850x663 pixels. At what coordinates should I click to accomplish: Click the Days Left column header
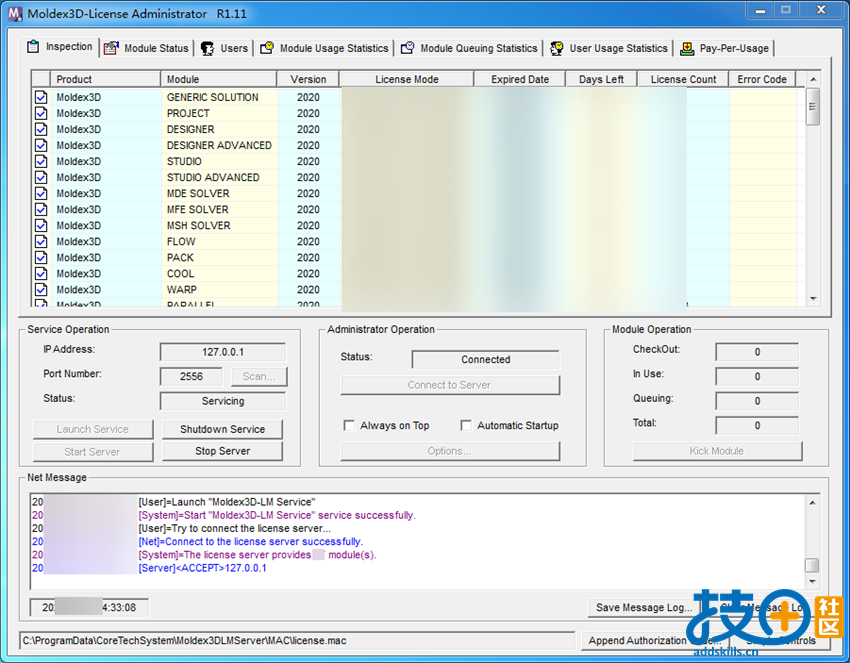tap(601, 79)
